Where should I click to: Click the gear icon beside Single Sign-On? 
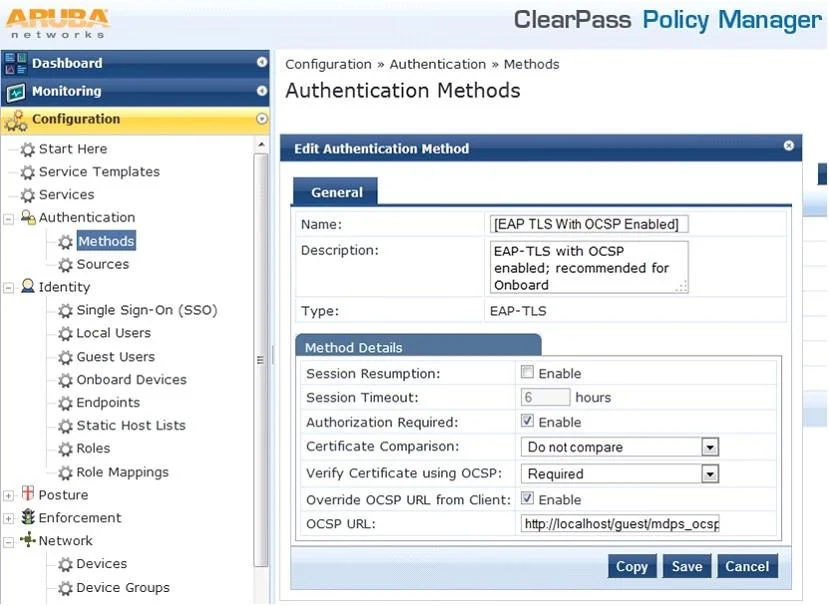click(x=66, y=311)
